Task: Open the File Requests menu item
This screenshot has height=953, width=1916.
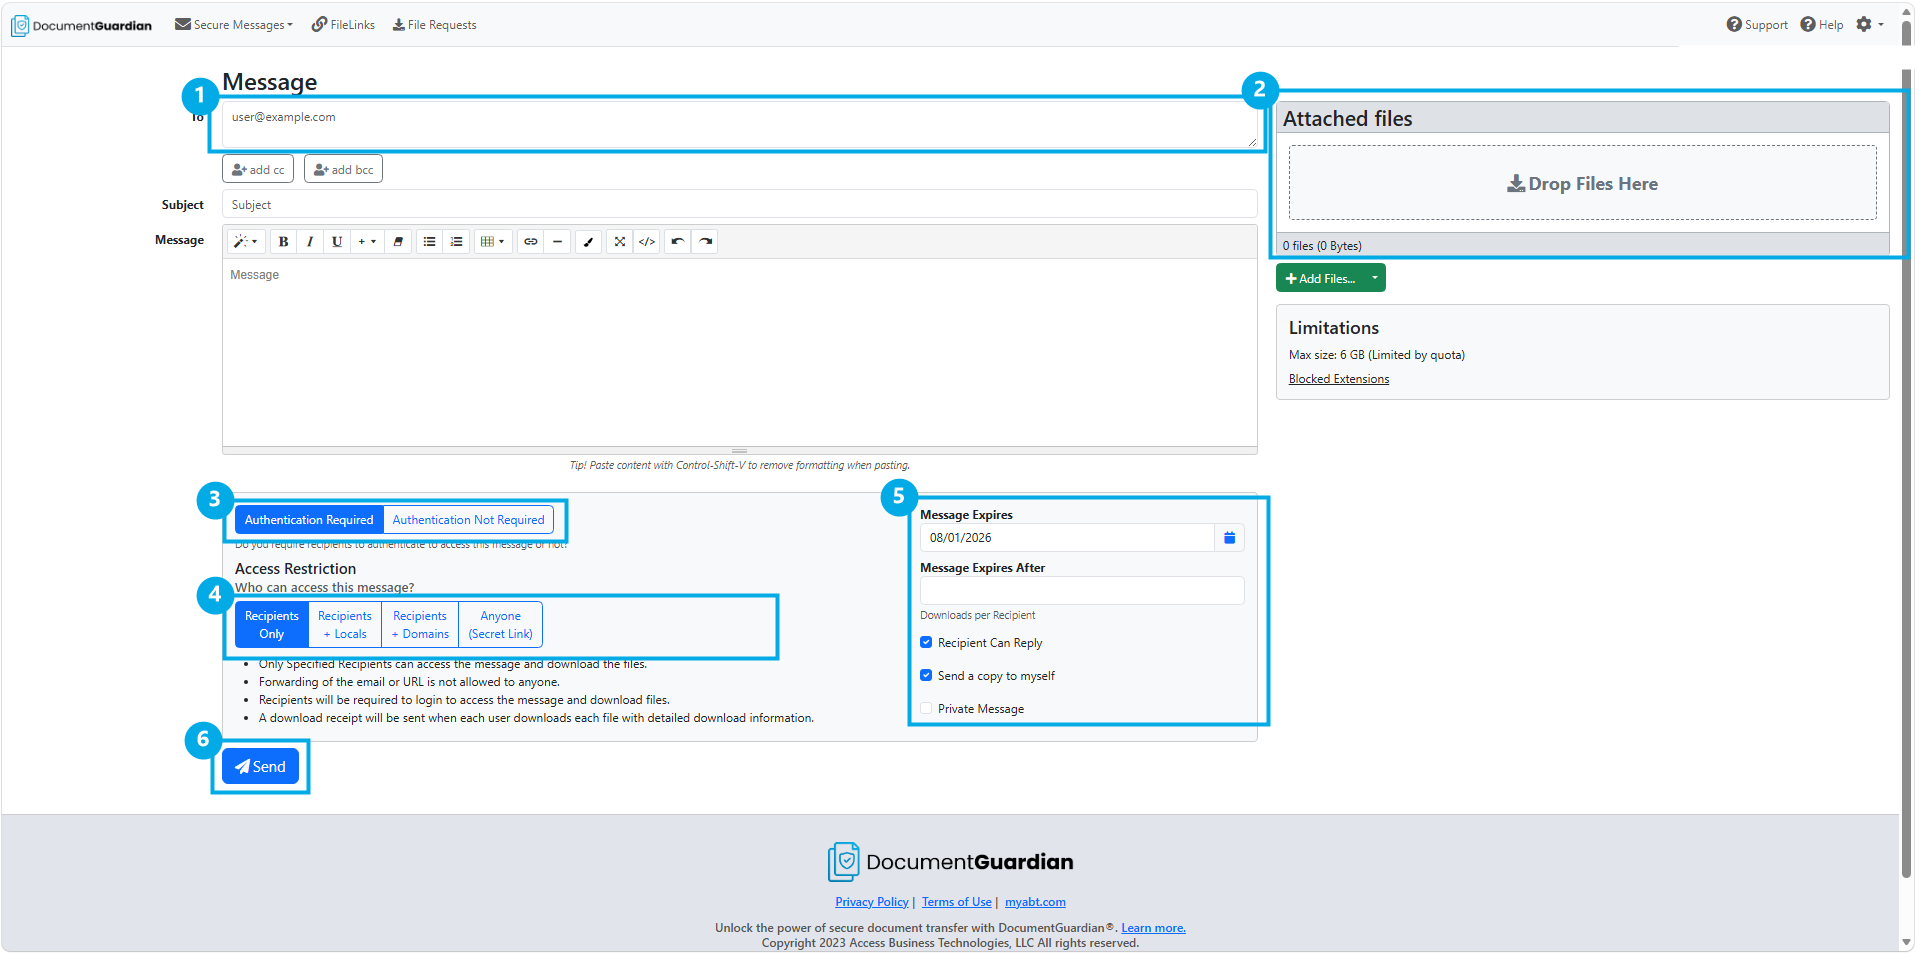Action: (434, 24)
